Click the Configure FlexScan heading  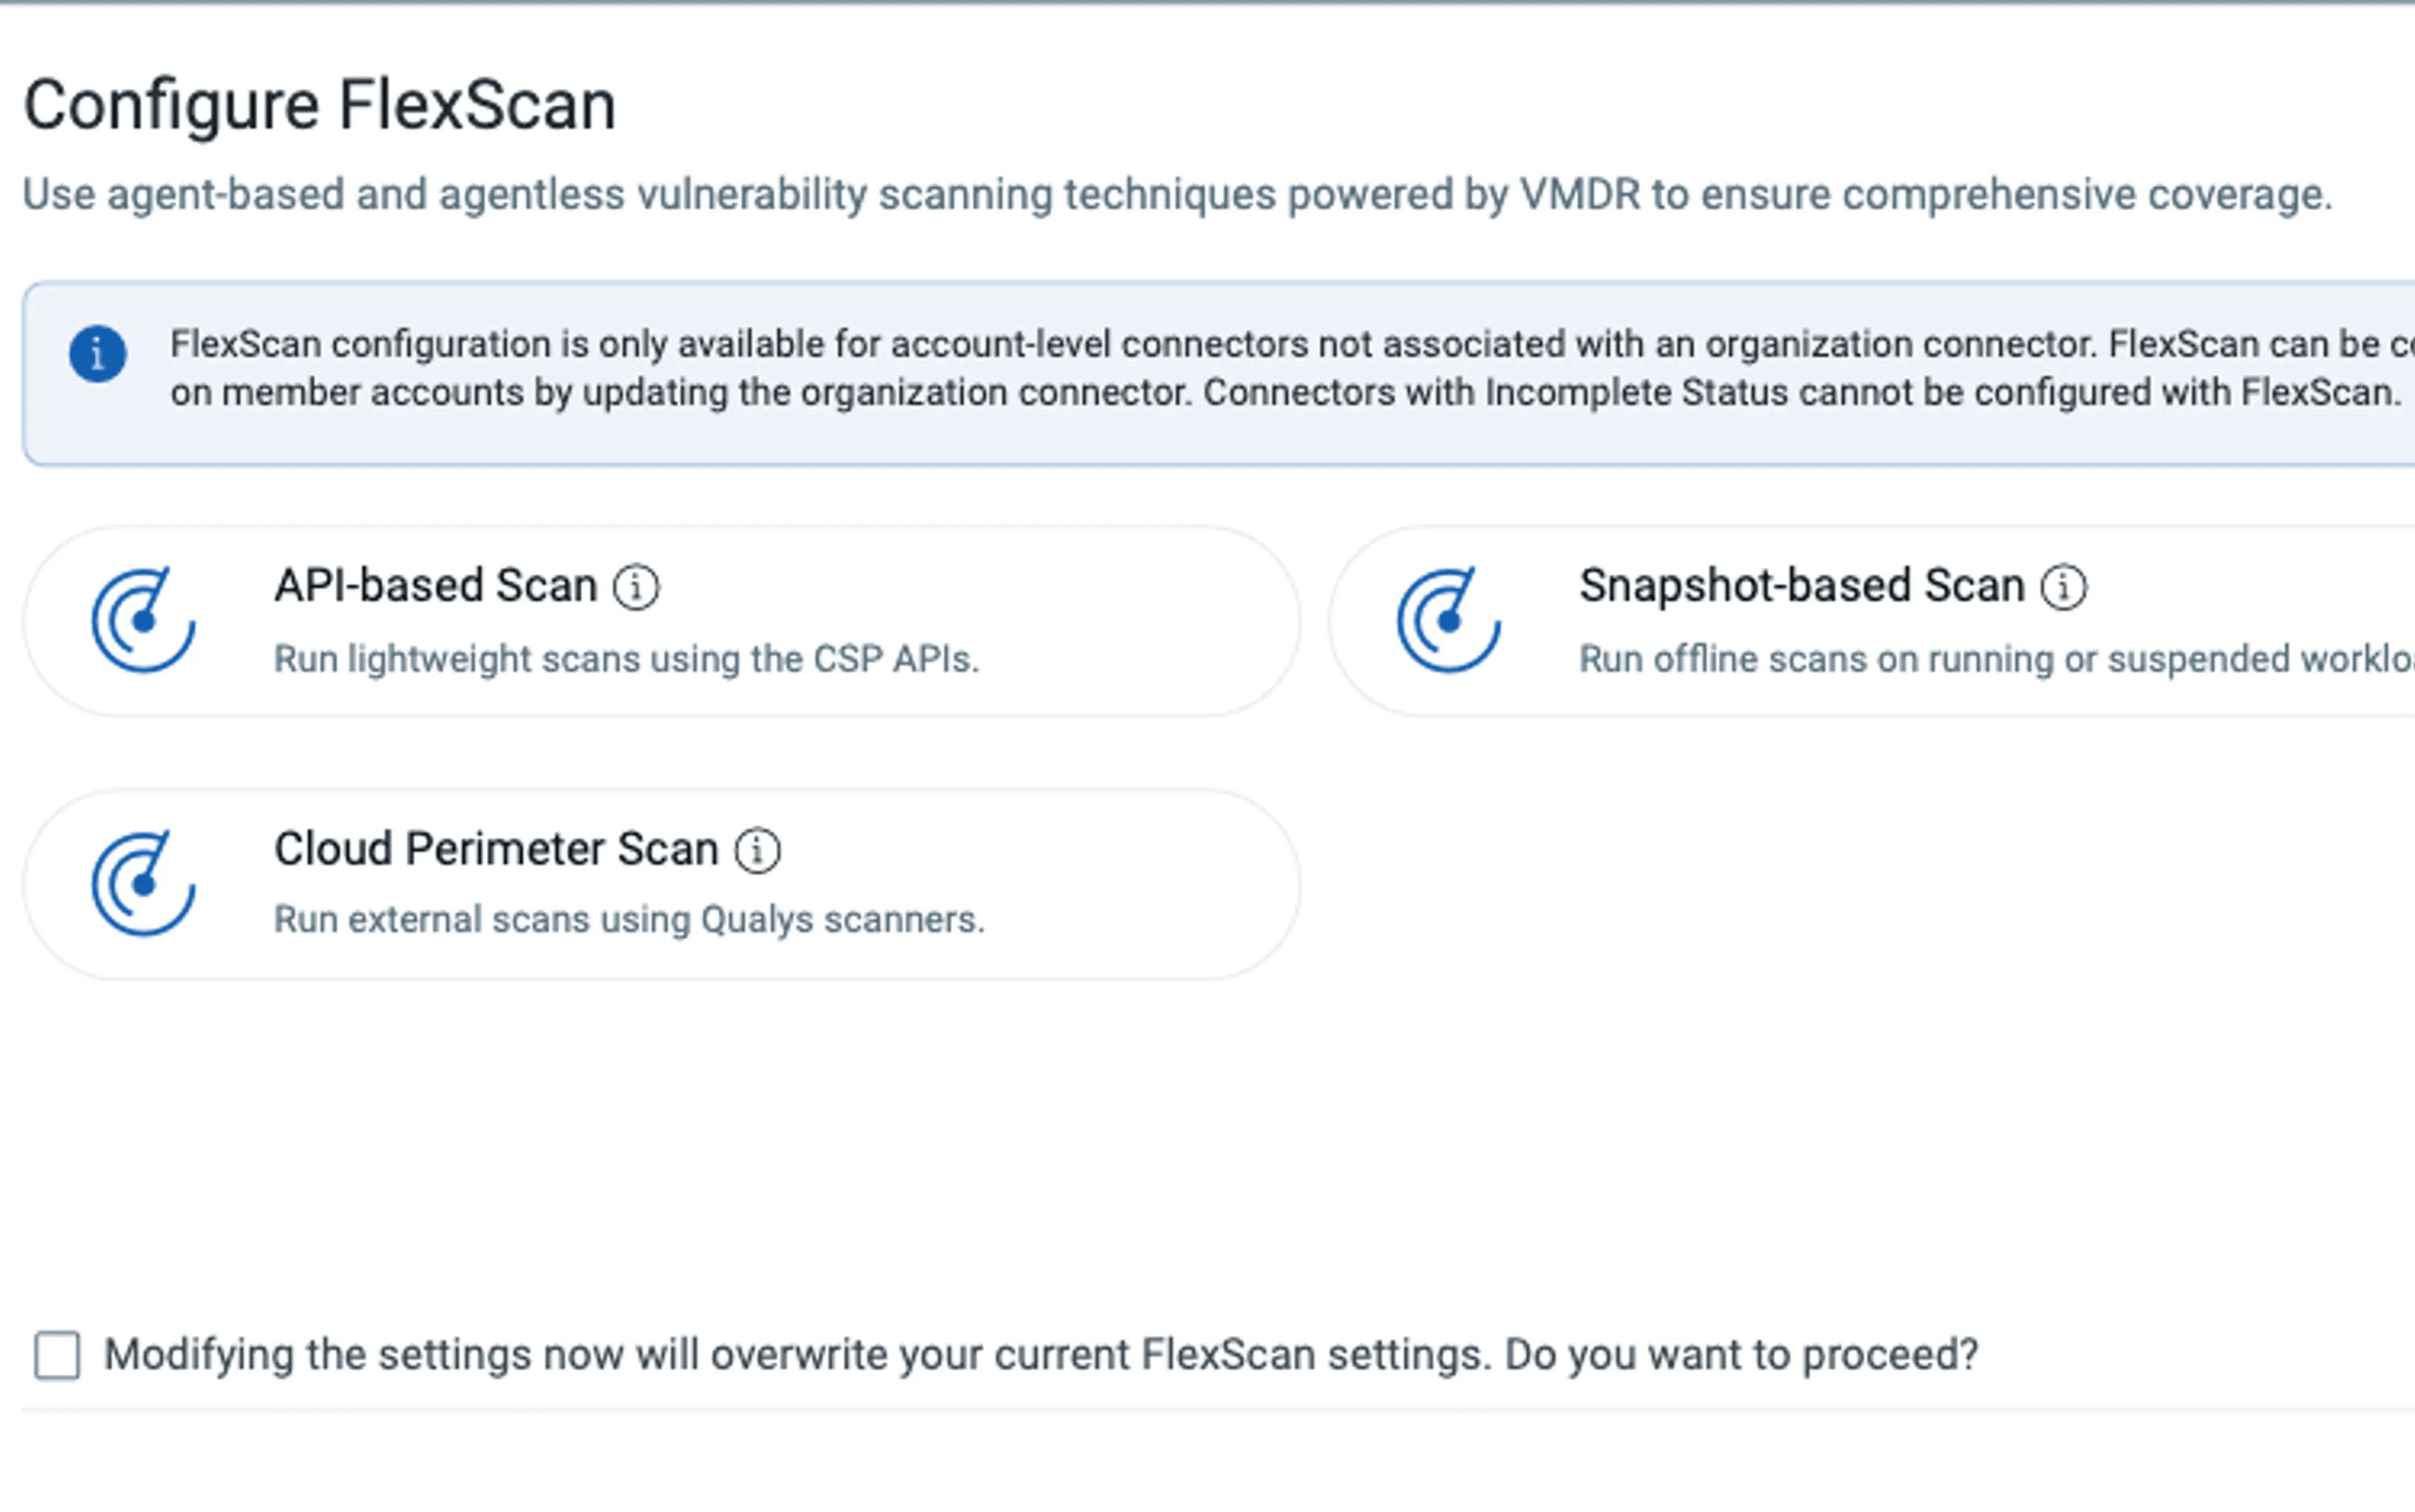[x=319, y=105]
